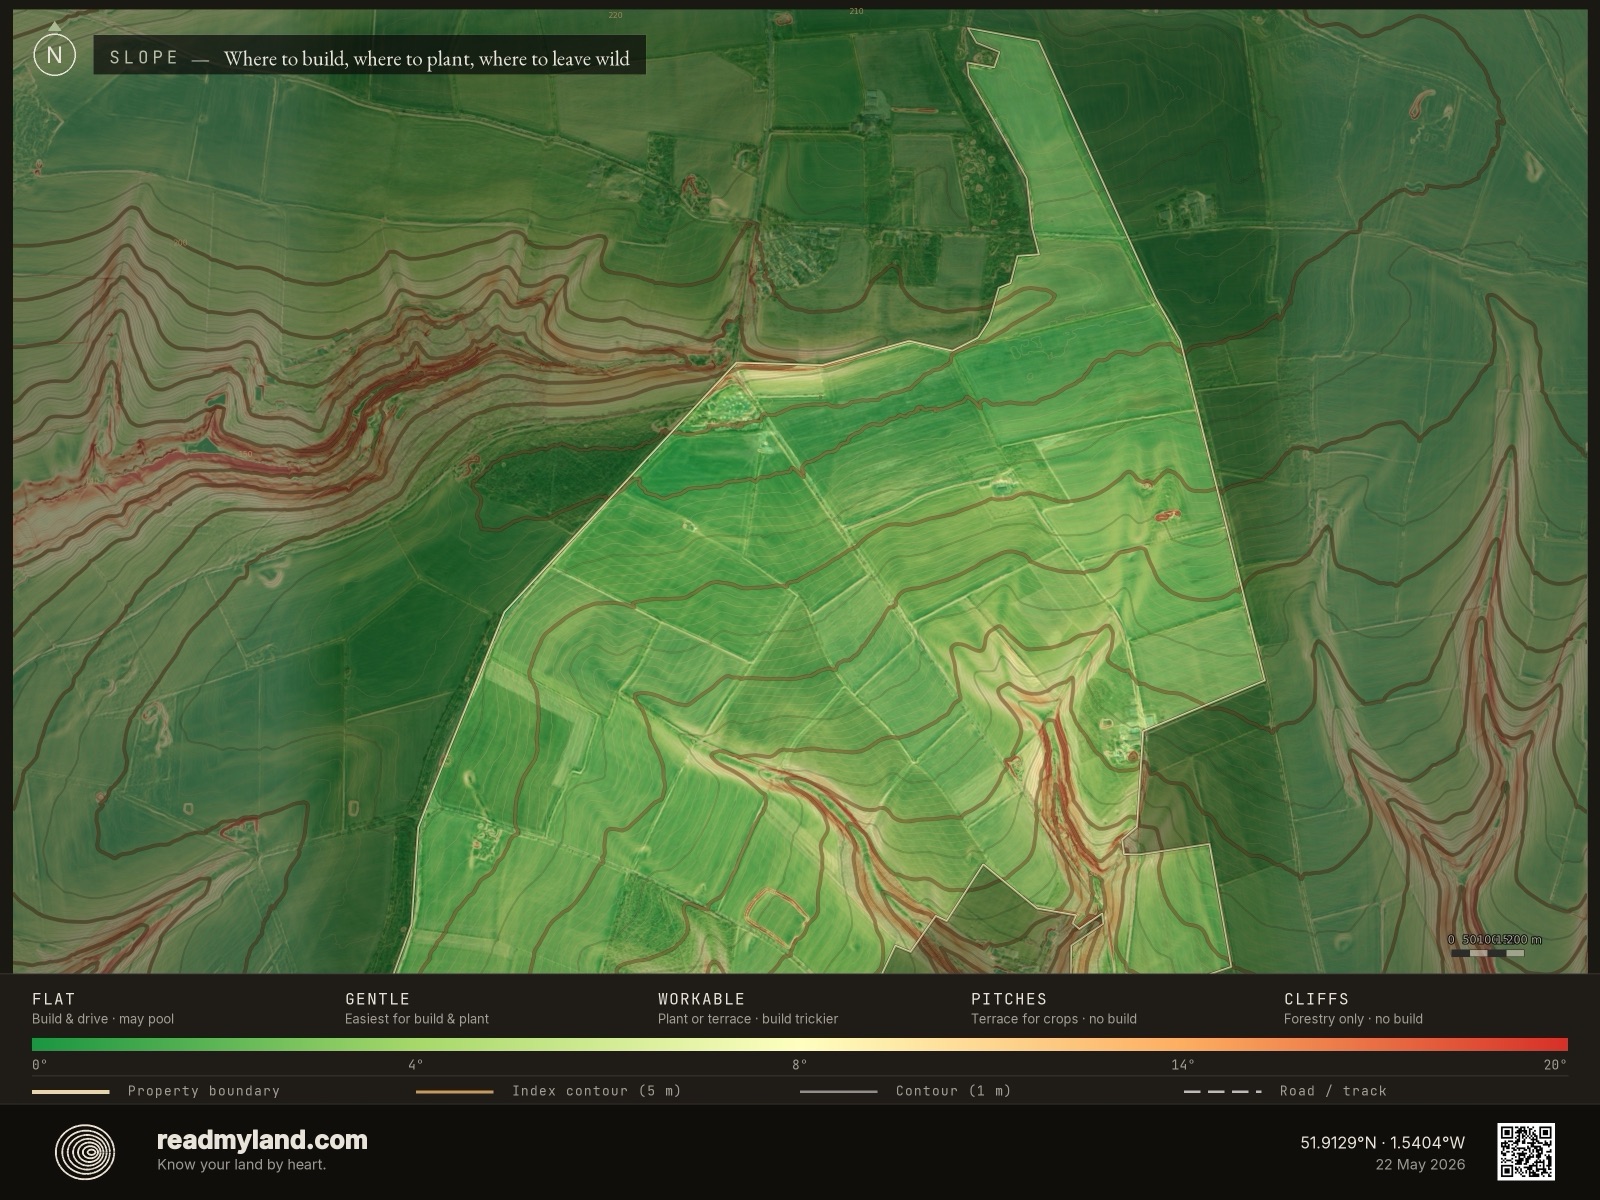Viewport: 1600px width, 1200px height.
Task: Click the Road / track legend label
Action: pos(1333,1091)
